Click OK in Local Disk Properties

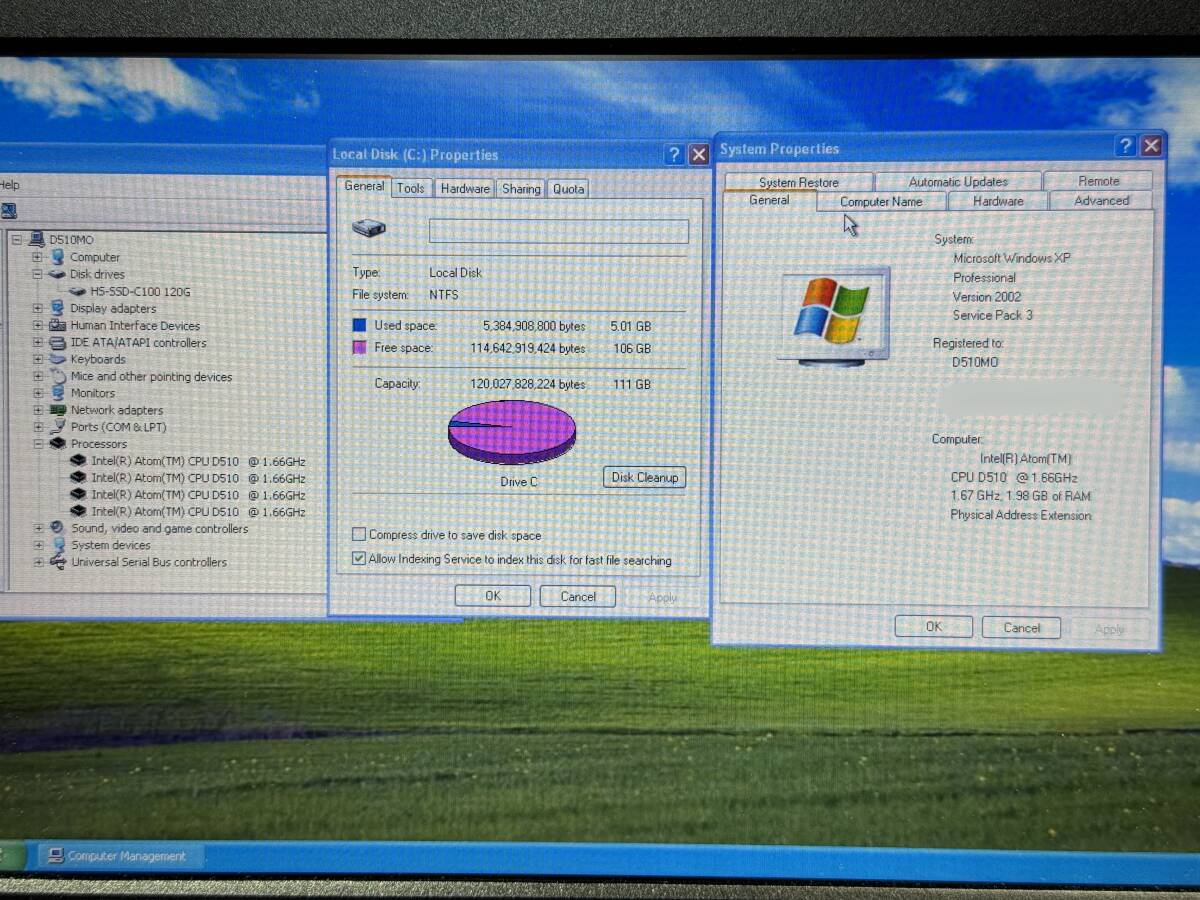pos(492,596)
